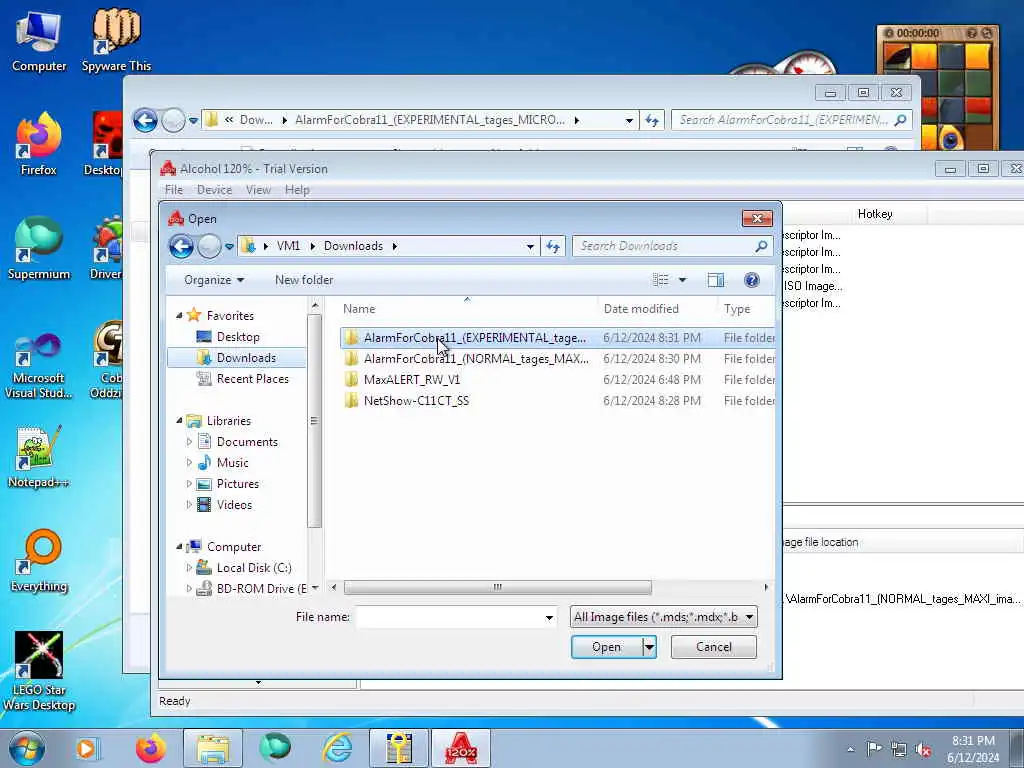The image size is (1024, 768).
Task: Open the Microsoft Visual Studio desktop shortcut
Action: coord(39,366)
